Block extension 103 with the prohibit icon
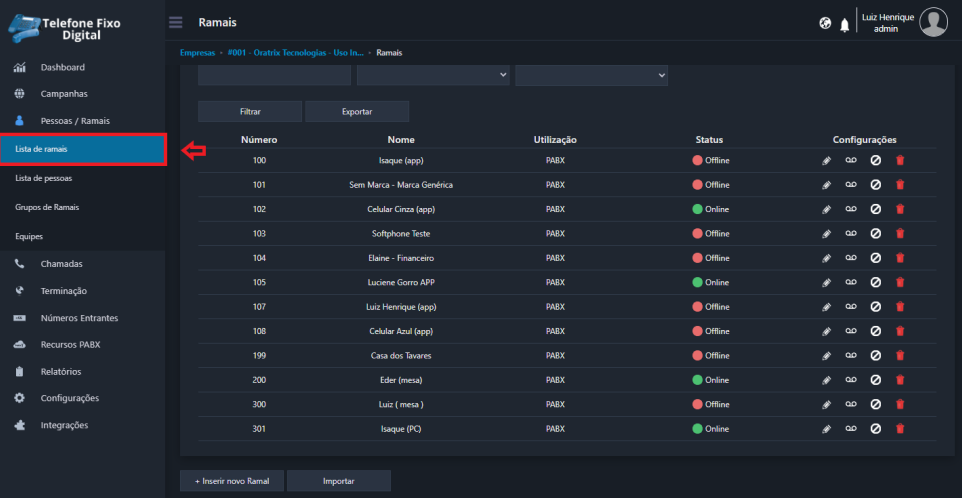This screenshot has width=962, height=498. (x=875, y=234)
